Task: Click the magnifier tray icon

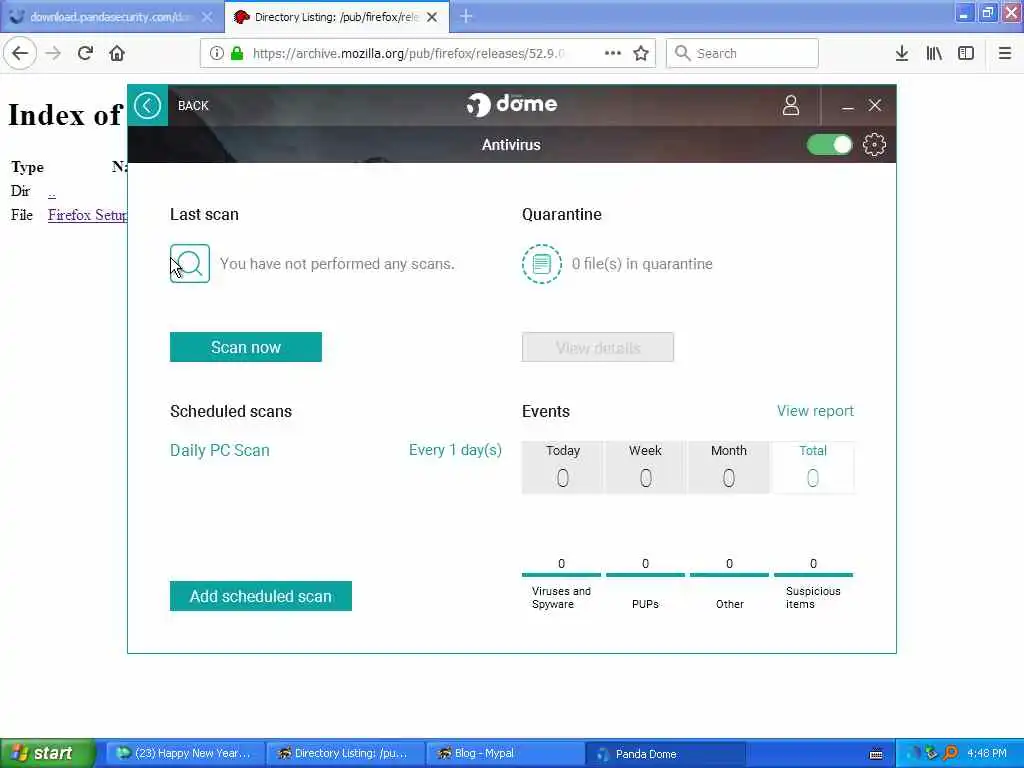Action: [x=951, y=753]
